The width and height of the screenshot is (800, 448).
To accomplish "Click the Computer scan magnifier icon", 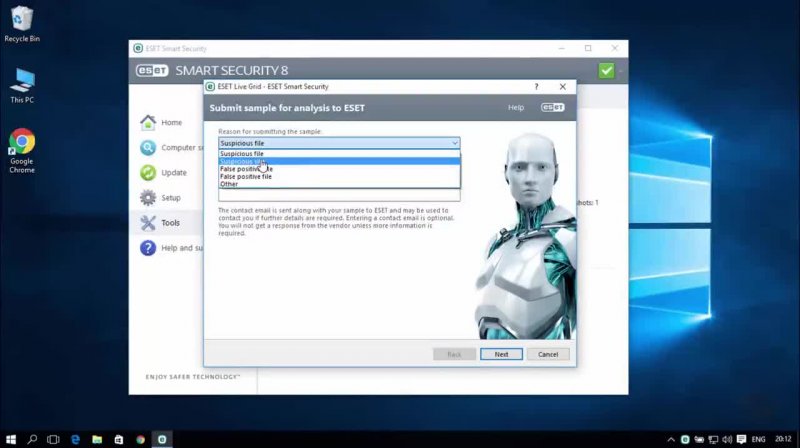I will 148,148.
